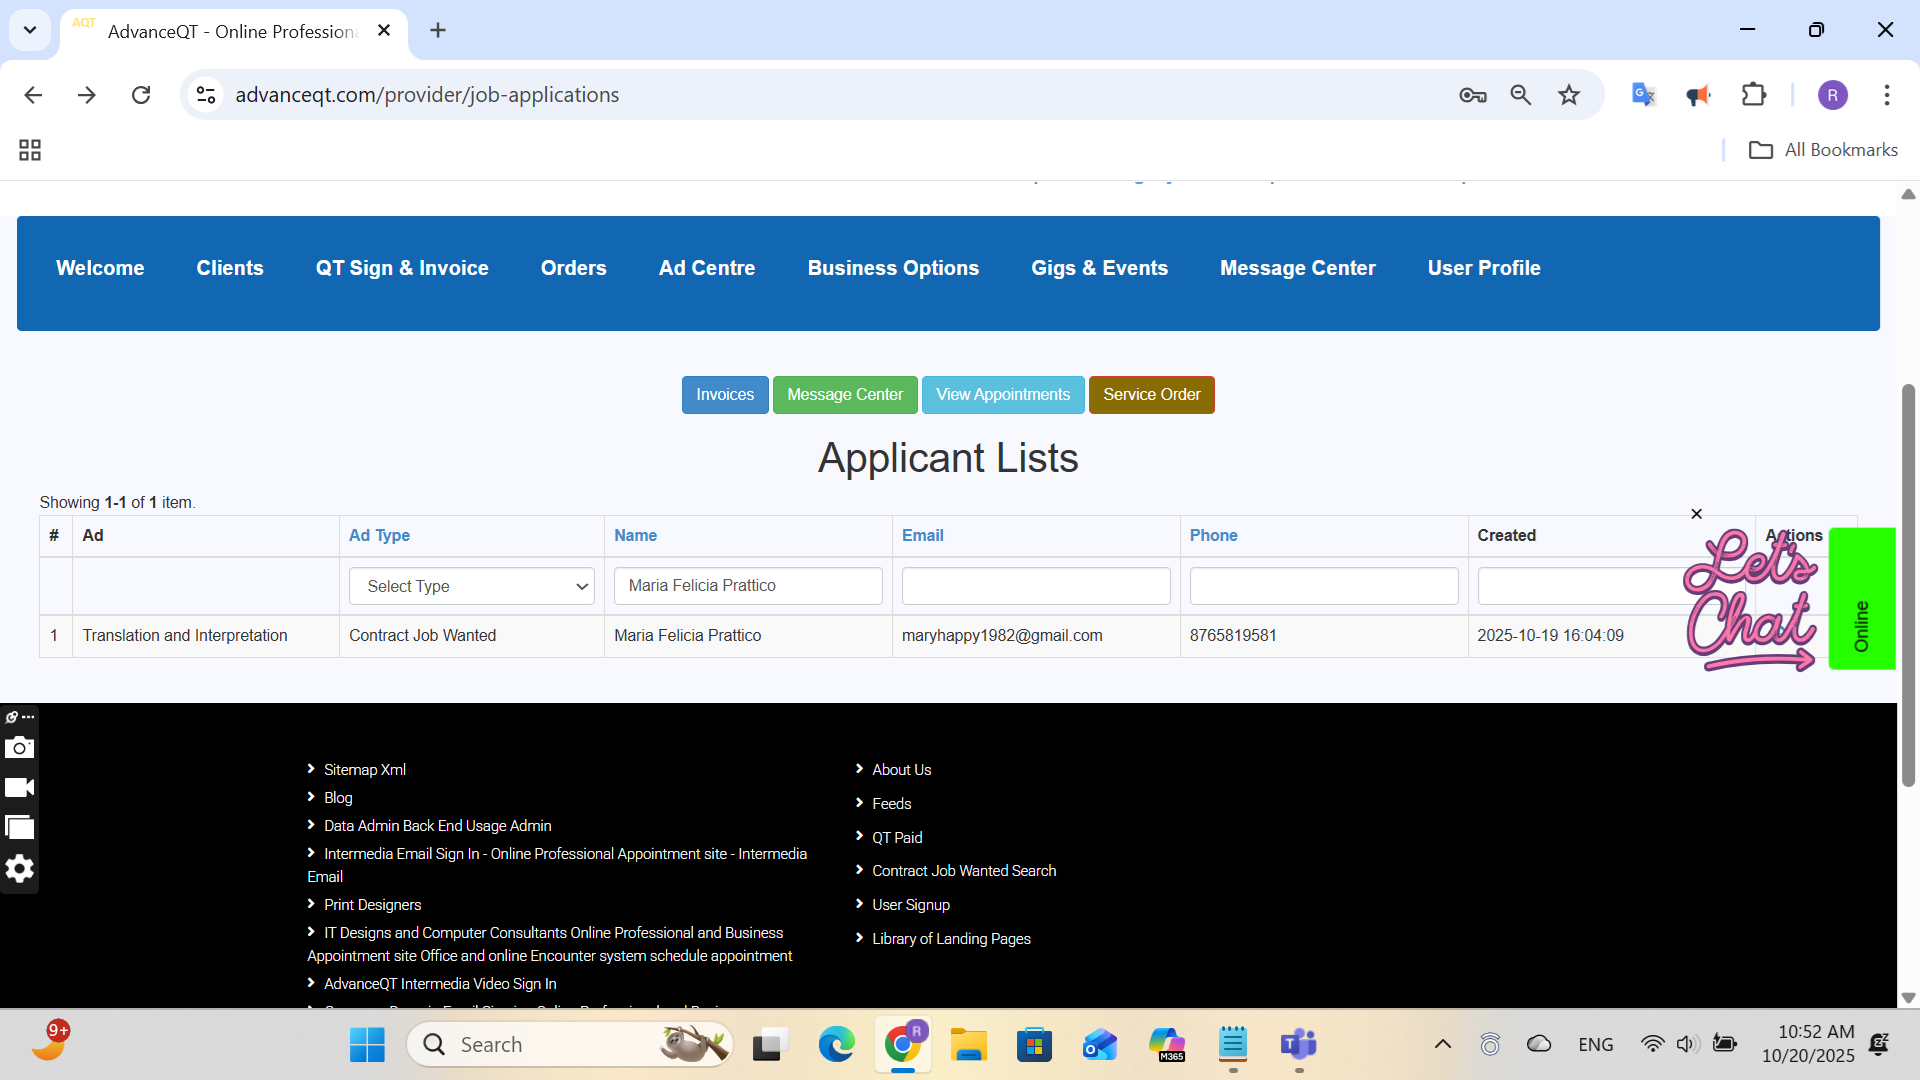Click the Service Order button

click(1151, 395)
